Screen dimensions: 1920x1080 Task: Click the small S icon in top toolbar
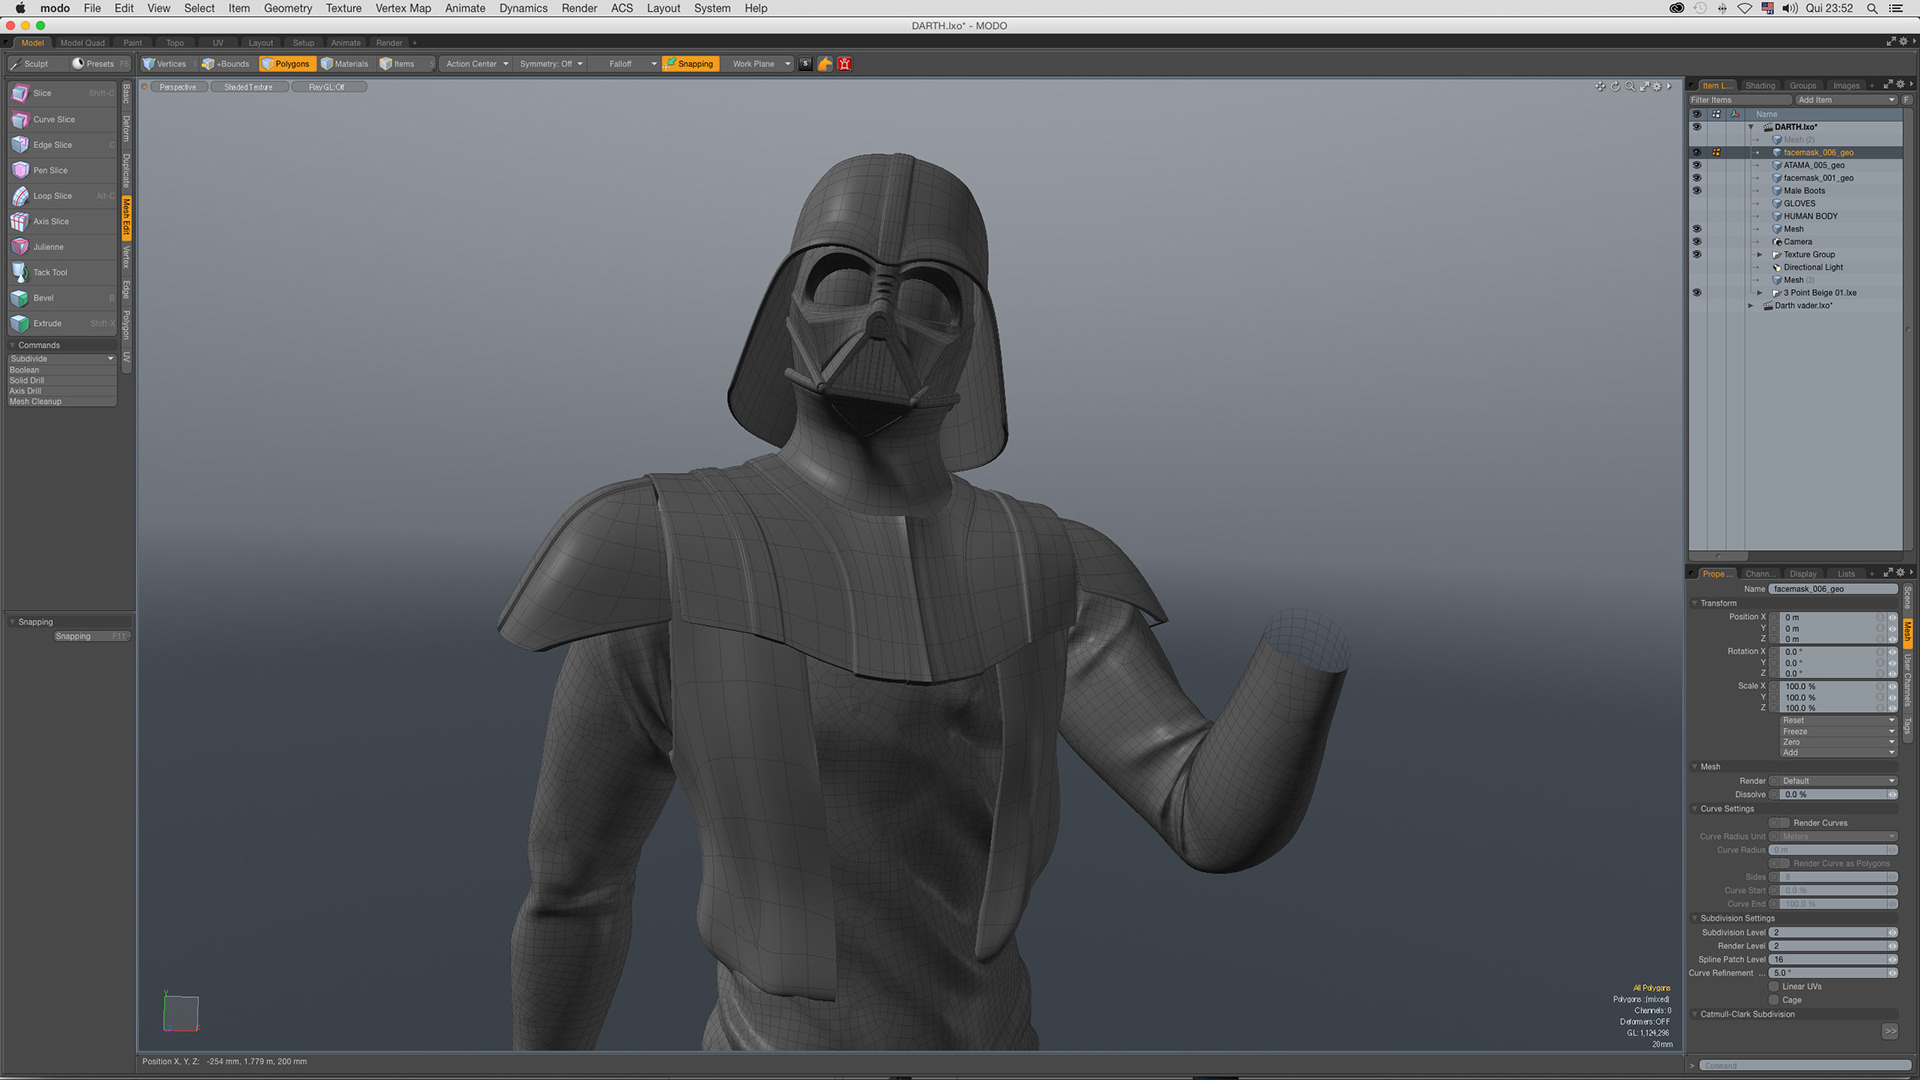[805, 64]
